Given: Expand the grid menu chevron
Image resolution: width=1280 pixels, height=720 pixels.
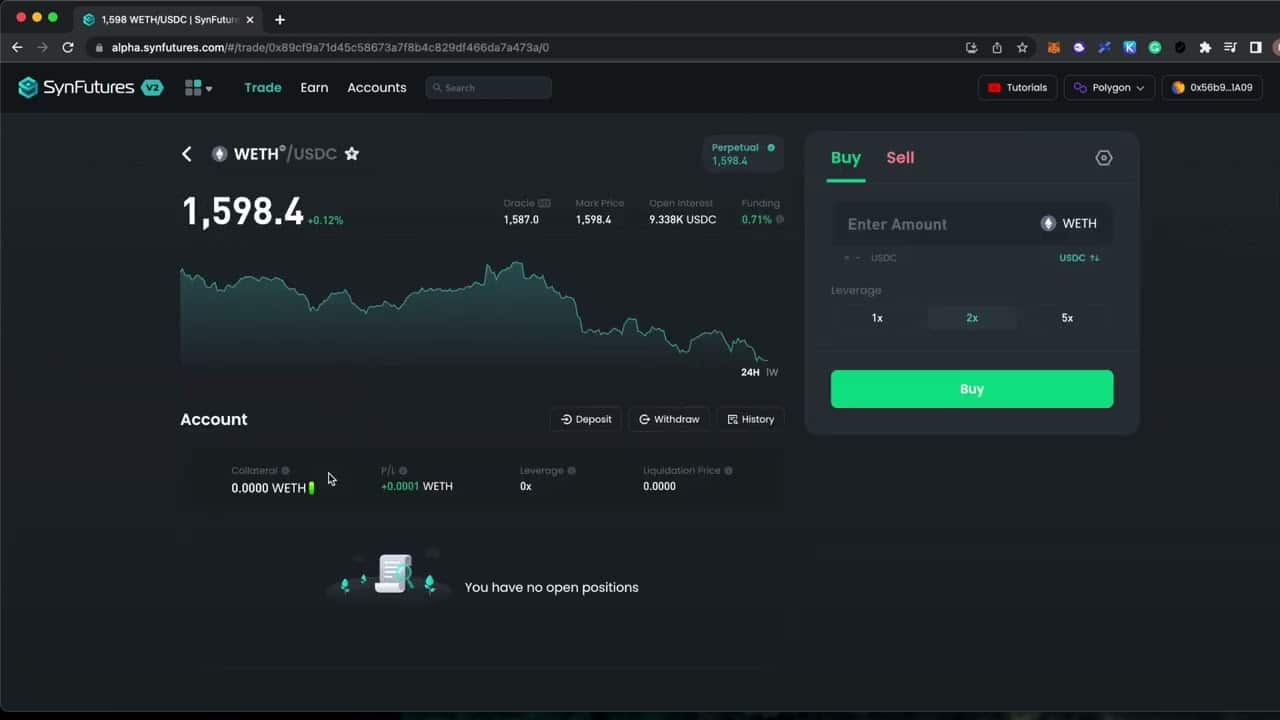Looking at the screenshot, I should point(209,87).
